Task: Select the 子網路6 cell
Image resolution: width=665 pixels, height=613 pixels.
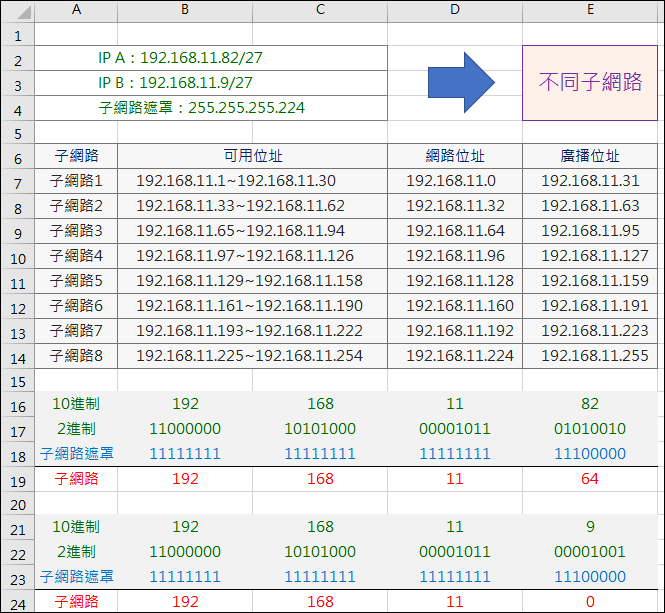Action: pos(76,306)
